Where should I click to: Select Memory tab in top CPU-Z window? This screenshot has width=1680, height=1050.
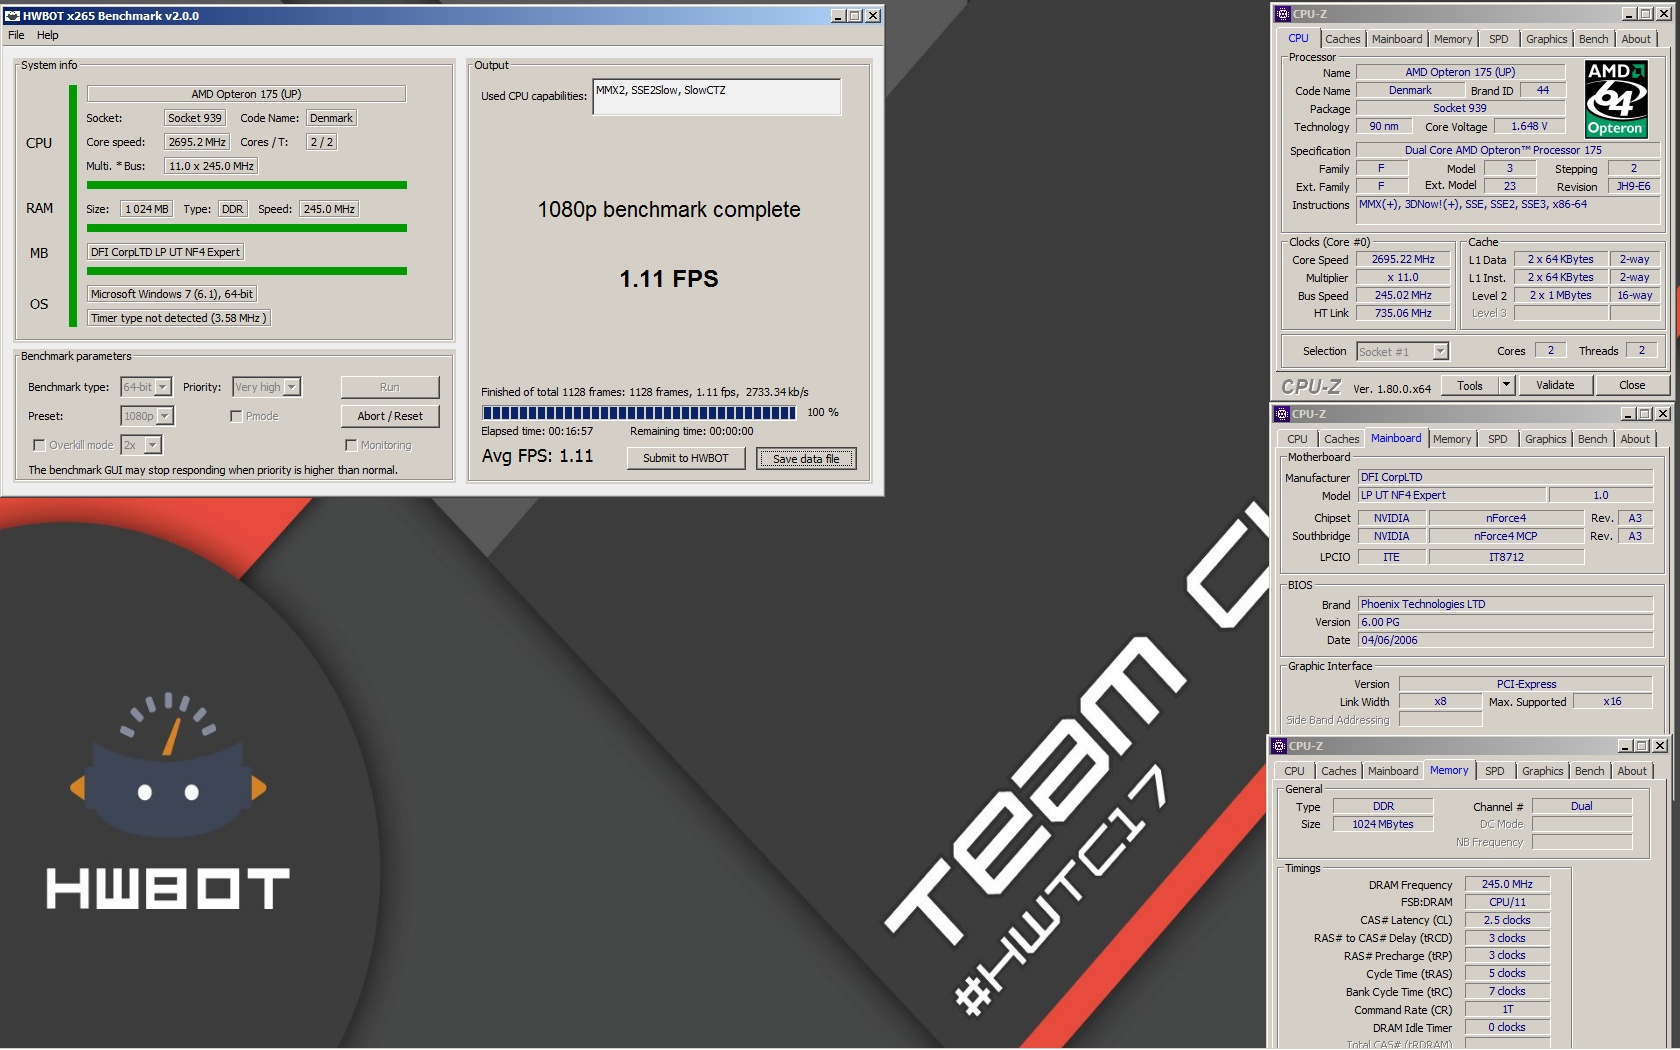1453,39
